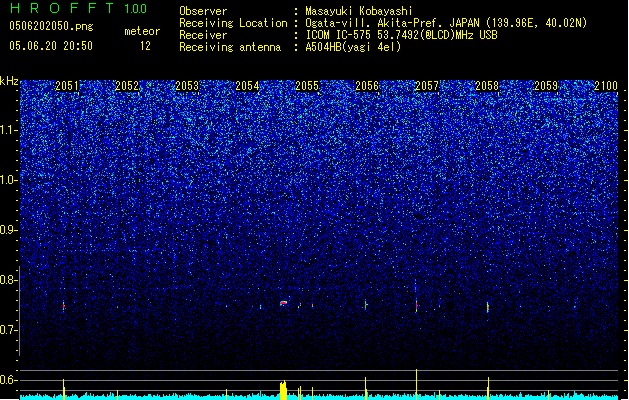Click the meteor echo just after 2058
This screenshot has width=629, height=400.
click(x=488, y=307)
